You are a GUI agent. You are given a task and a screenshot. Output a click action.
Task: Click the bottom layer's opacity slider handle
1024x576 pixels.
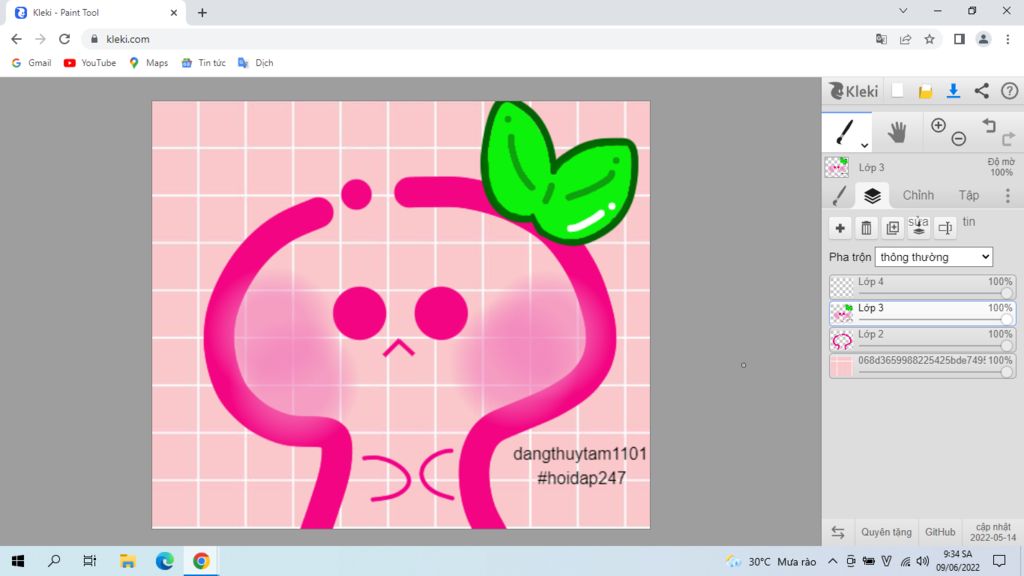coord(1006,372)
